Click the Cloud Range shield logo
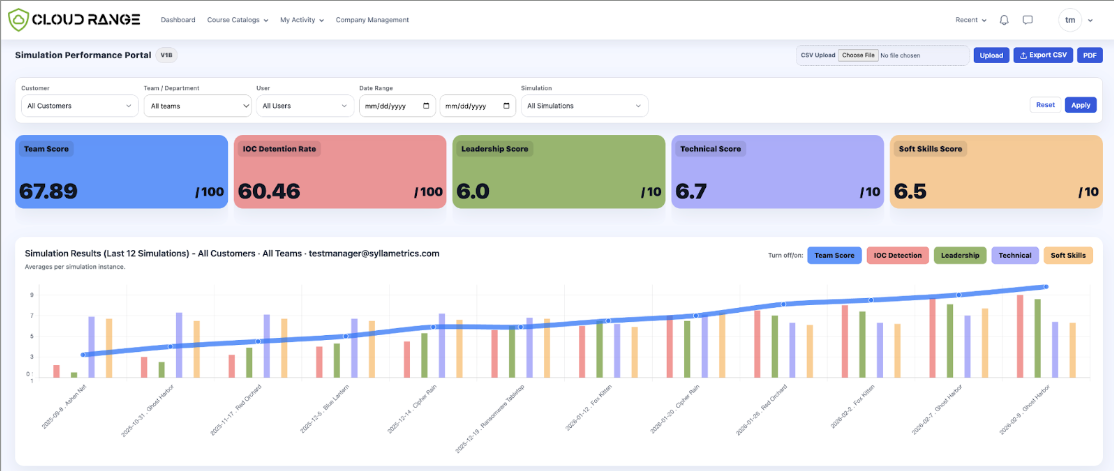The image size is (1114, 471). point(18,20)
